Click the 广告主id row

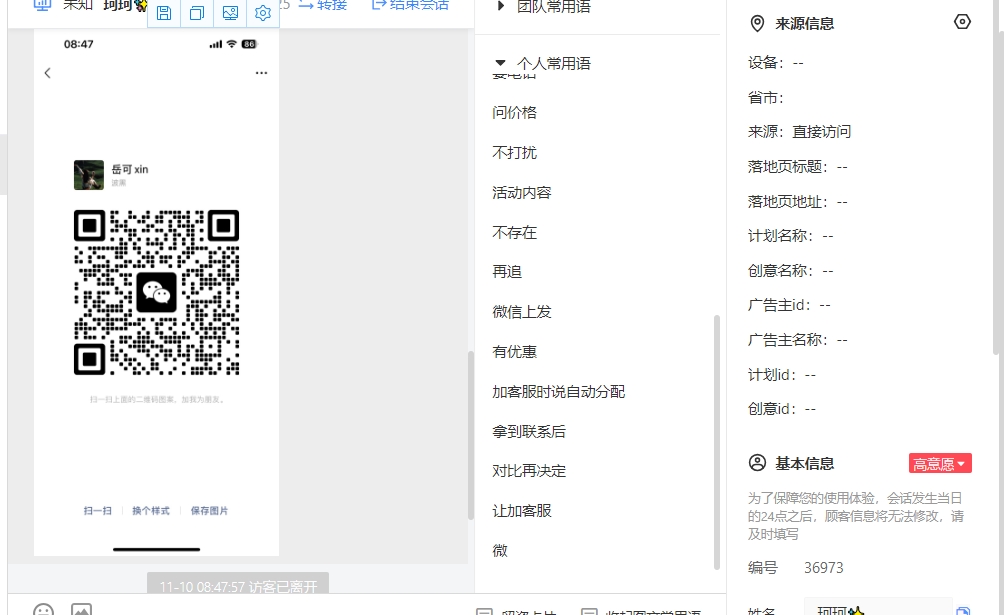[789, 305]
